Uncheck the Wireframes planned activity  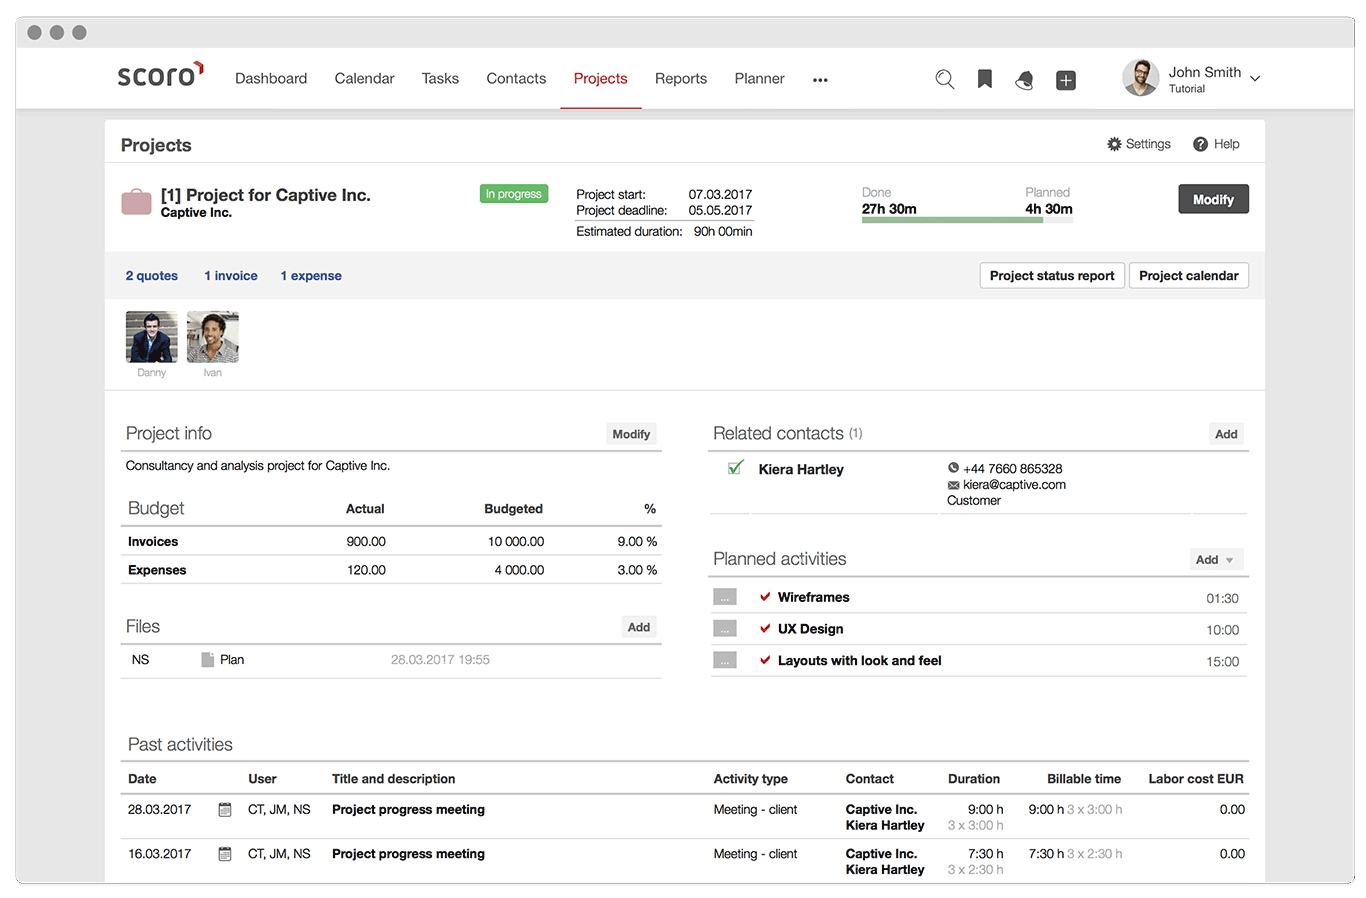[x=764, y=596]
